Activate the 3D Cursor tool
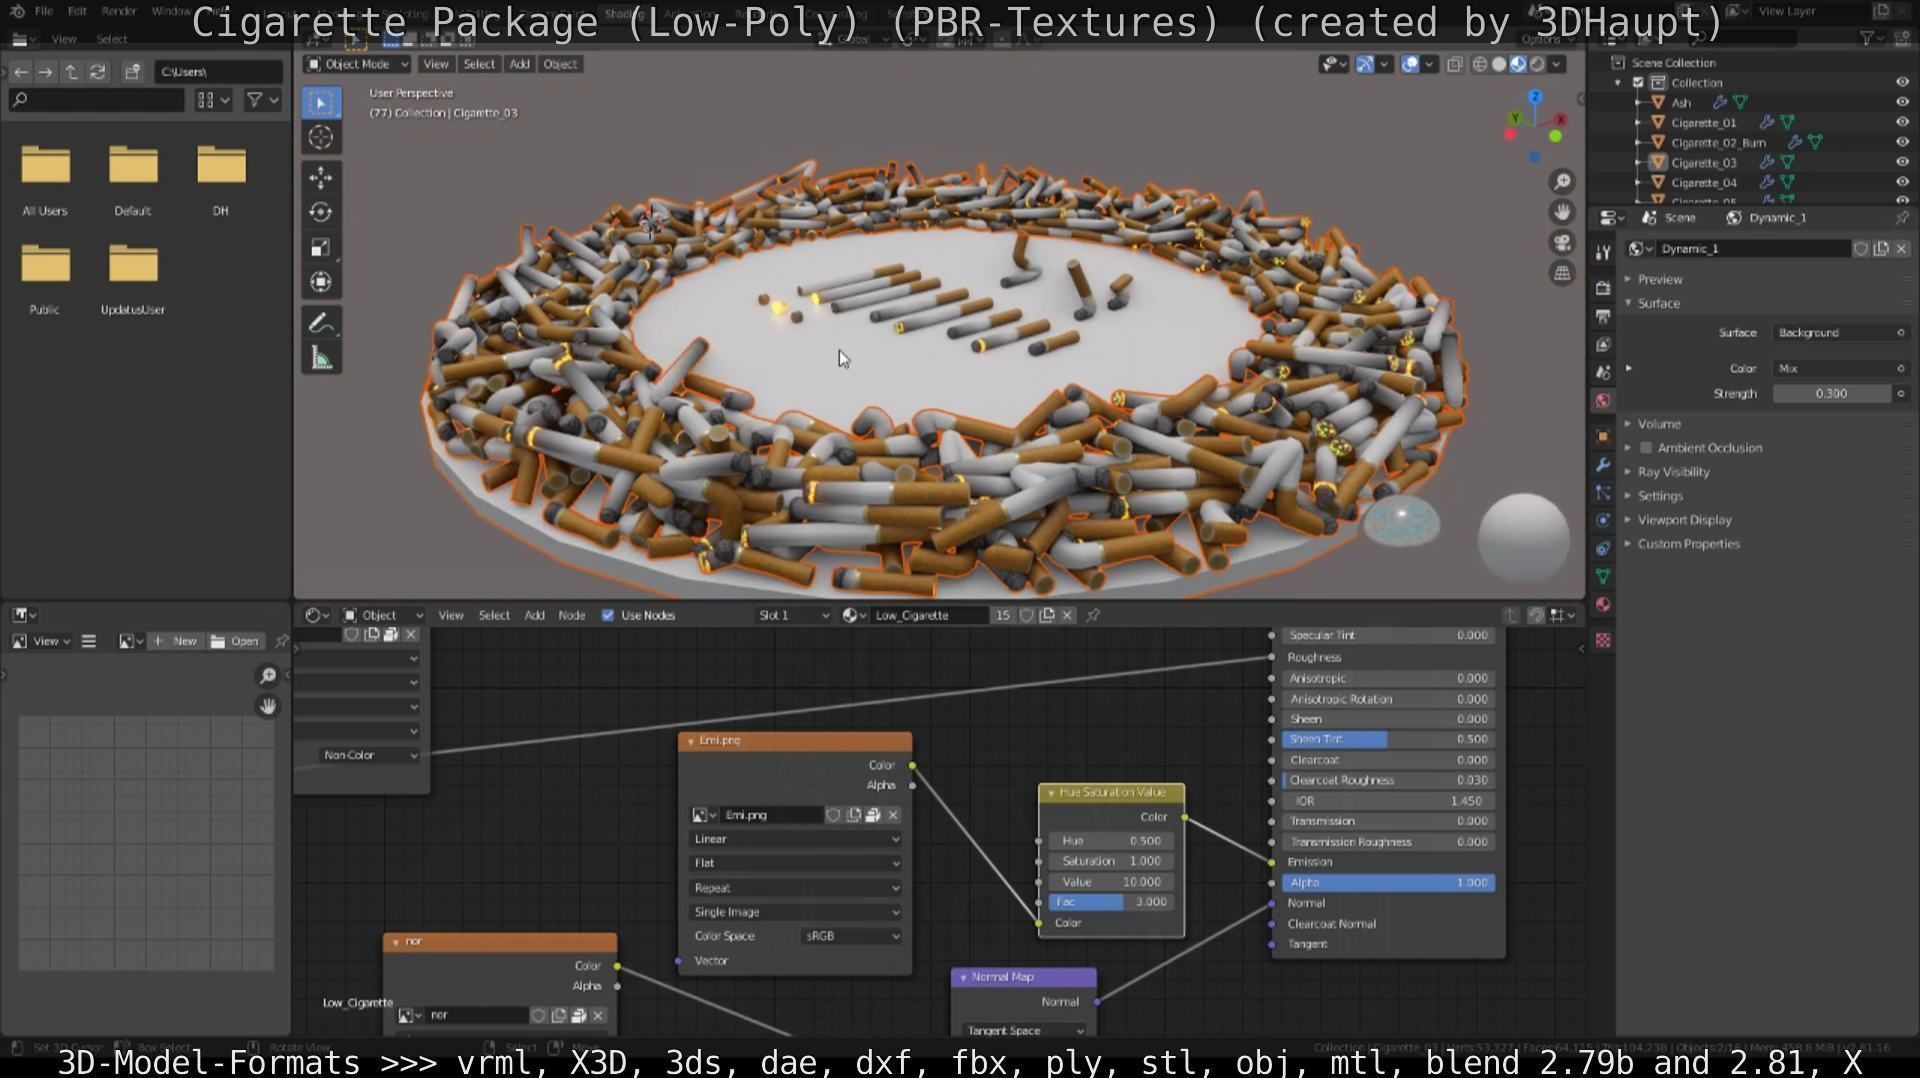The image size is (1920, 1078). [x=321, y=138]
